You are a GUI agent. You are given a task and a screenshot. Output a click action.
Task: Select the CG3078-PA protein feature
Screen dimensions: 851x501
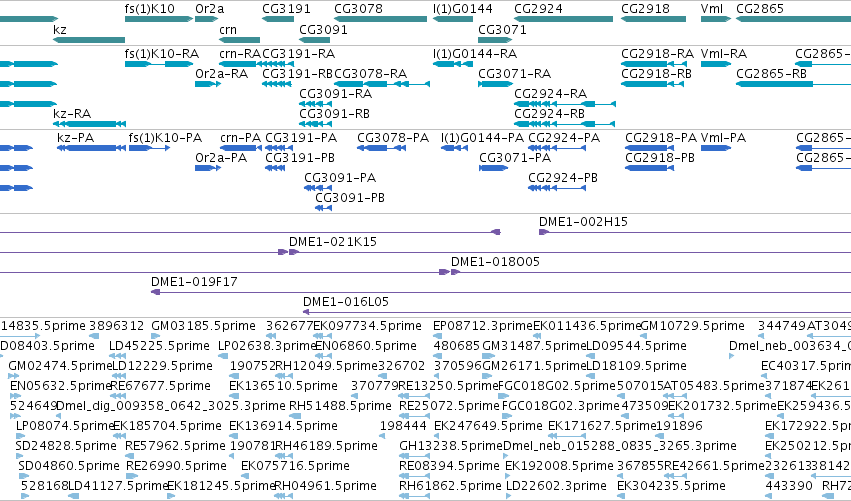click(381, 148)
